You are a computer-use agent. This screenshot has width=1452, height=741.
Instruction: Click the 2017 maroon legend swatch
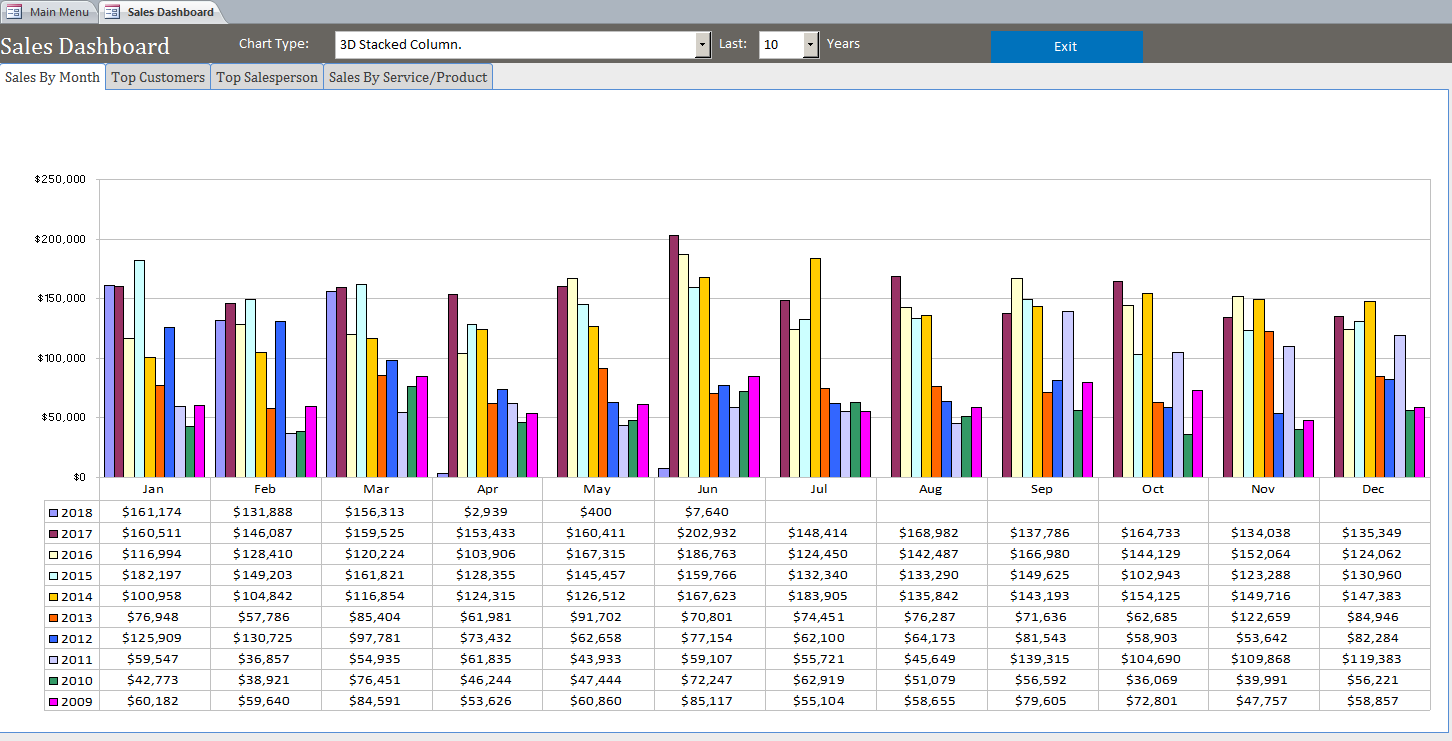[x=53, y=533]
